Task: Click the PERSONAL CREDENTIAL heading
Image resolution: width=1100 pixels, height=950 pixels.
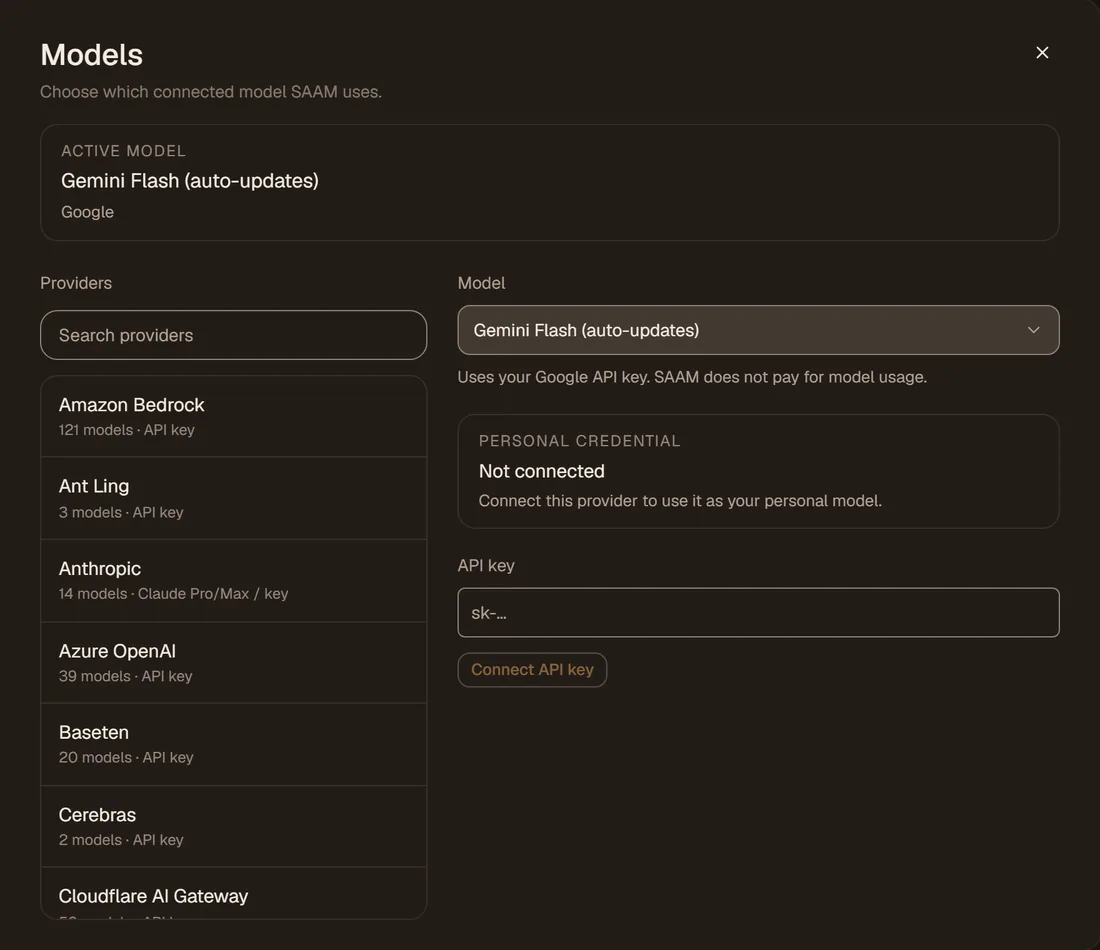Action: click(579, 441)
